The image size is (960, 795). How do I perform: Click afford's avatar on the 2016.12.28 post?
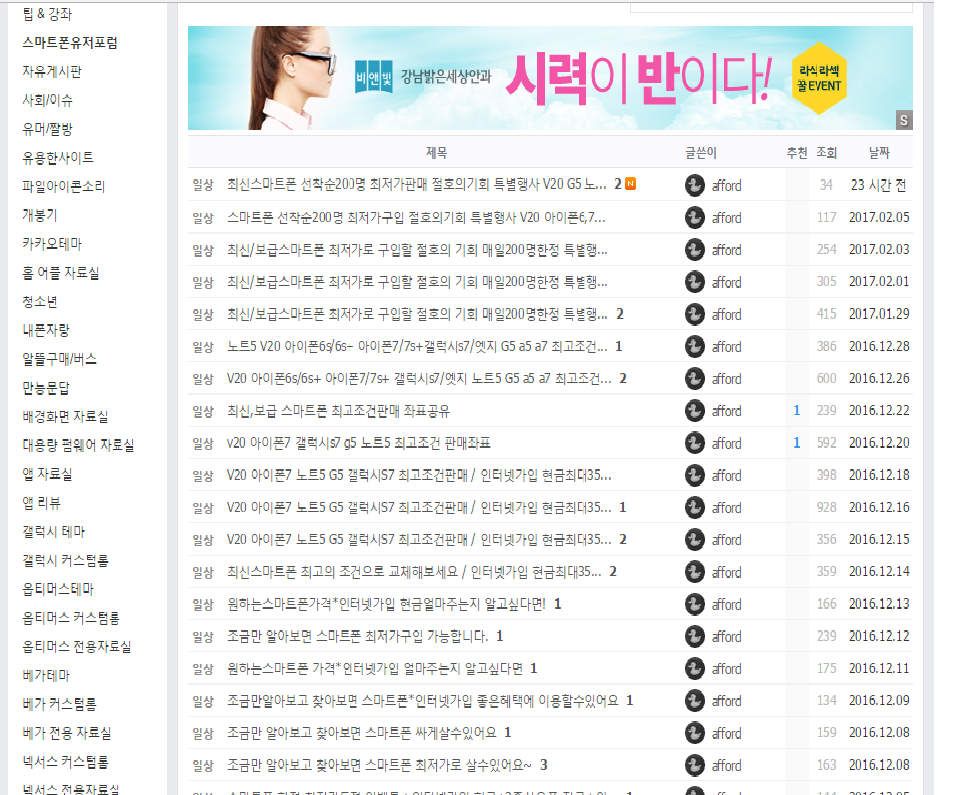coord(695,346)
